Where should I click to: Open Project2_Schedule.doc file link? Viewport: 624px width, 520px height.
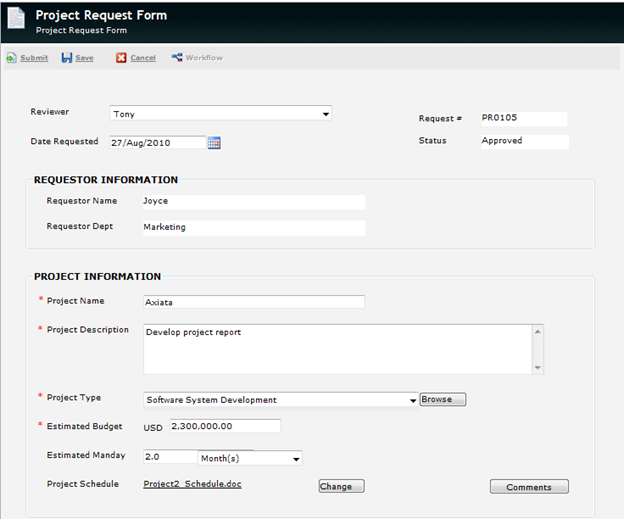click(x=192, y=484)
